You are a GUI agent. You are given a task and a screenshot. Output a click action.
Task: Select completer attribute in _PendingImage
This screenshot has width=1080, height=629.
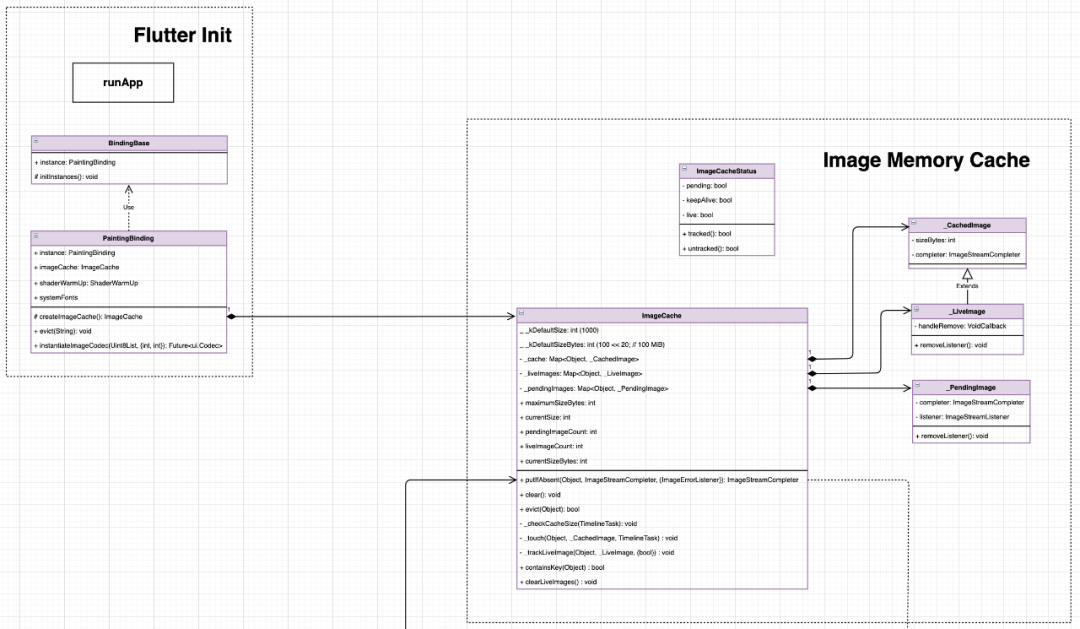click(971, 402)
